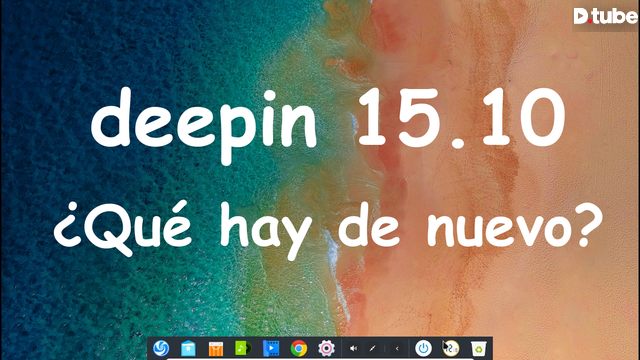Launch the blue Movie player icon

click(271, 348)
